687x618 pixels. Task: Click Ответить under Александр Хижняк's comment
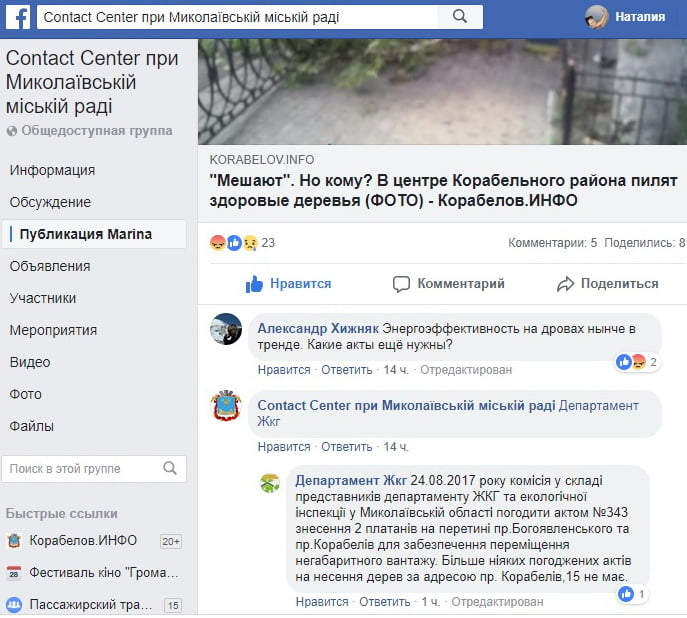pos(346,370)
